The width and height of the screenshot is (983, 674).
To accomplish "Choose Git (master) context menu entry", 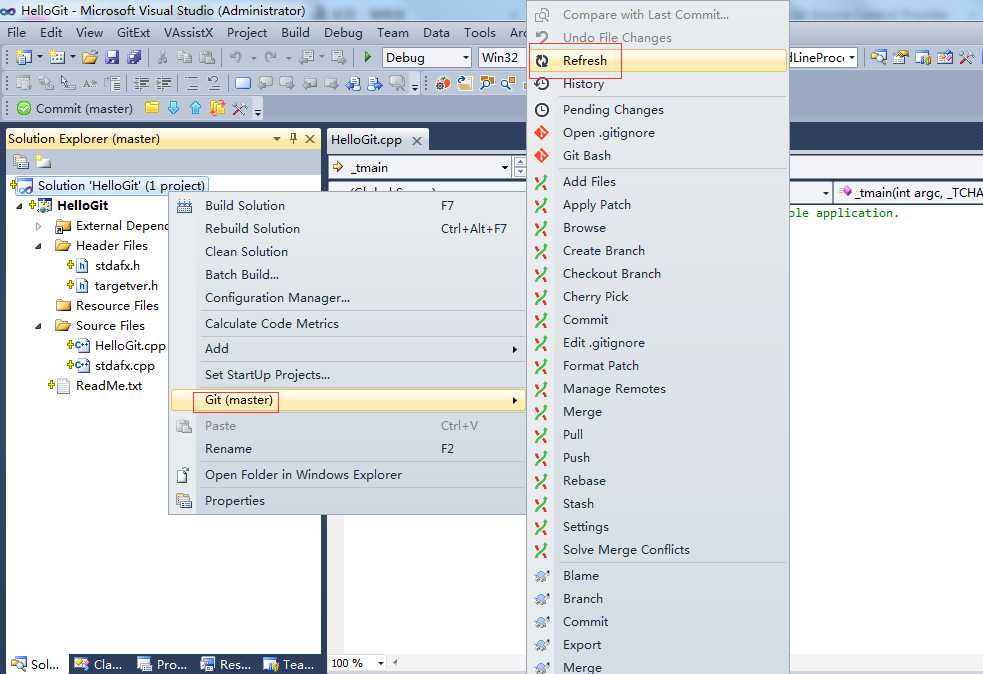I will 348,400.
